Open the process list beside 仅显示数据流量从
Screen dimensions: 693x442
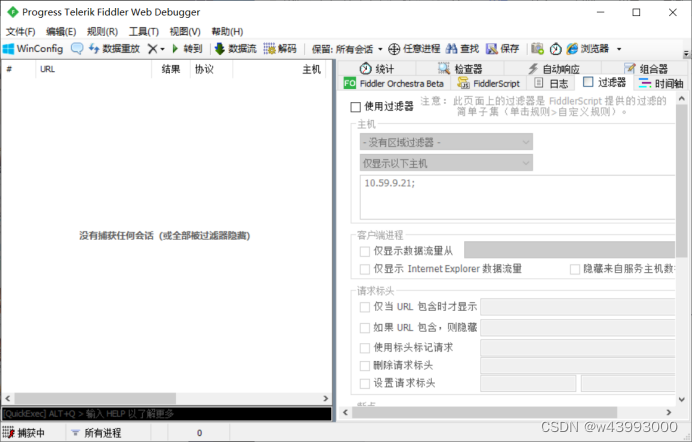(569, 250)
